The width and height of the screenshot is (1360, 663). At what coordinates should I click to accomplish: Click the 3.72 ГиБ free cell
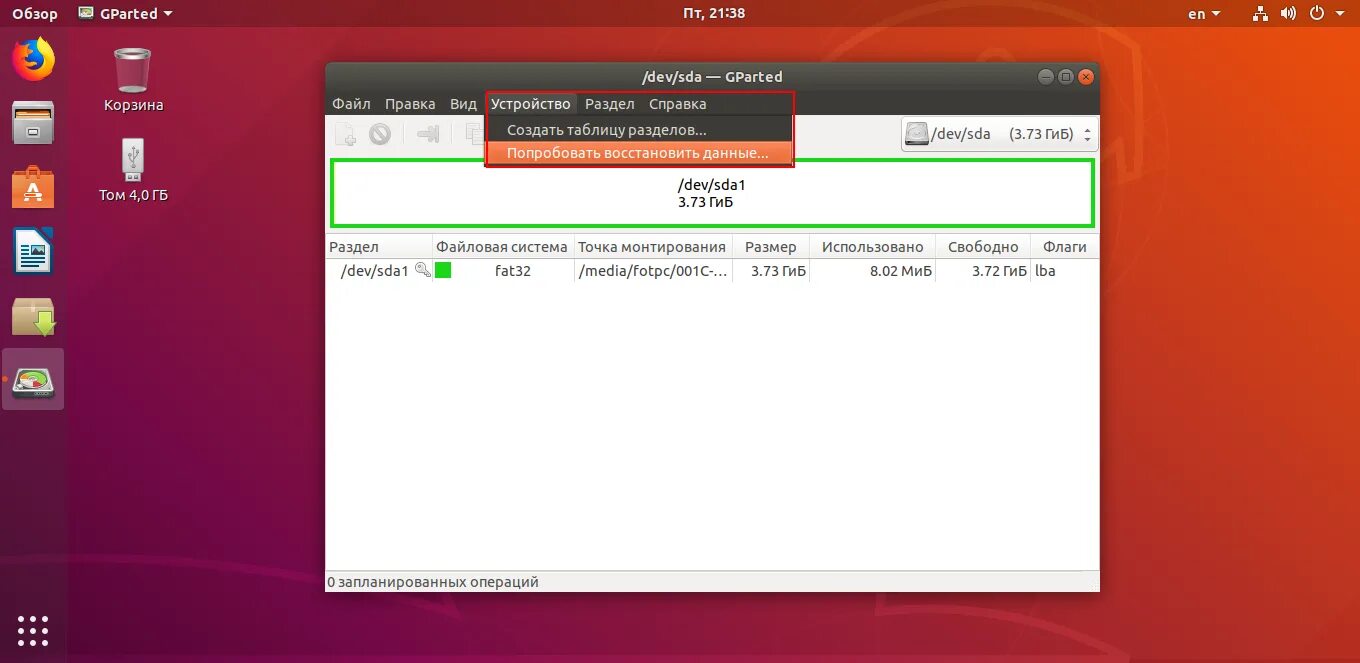(1000, 271)
